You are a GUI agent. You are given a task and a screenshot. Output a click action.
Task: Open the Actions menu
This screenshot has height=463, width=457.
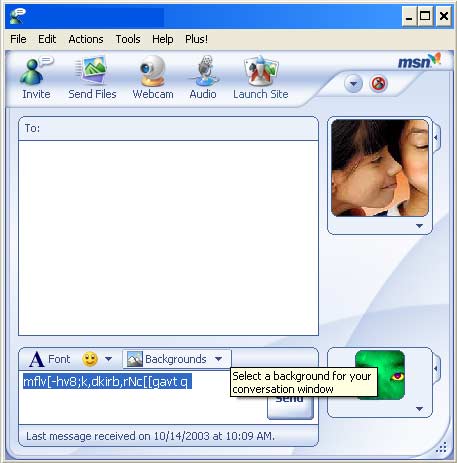pos(86,39)
